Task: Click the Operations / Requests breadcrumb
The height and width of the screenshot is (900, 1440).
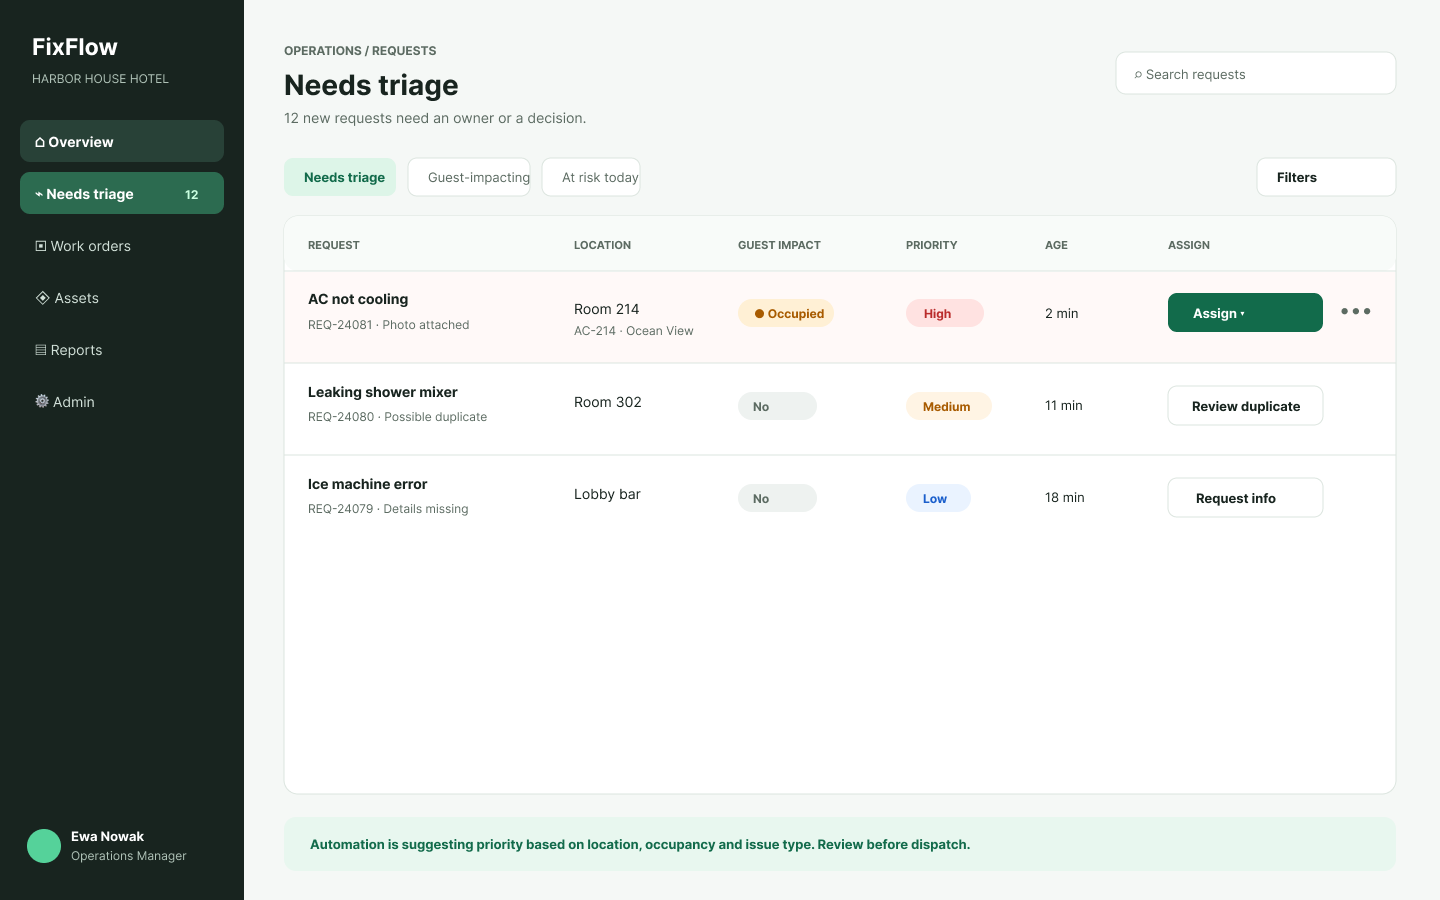Action: tap(360, 51)
